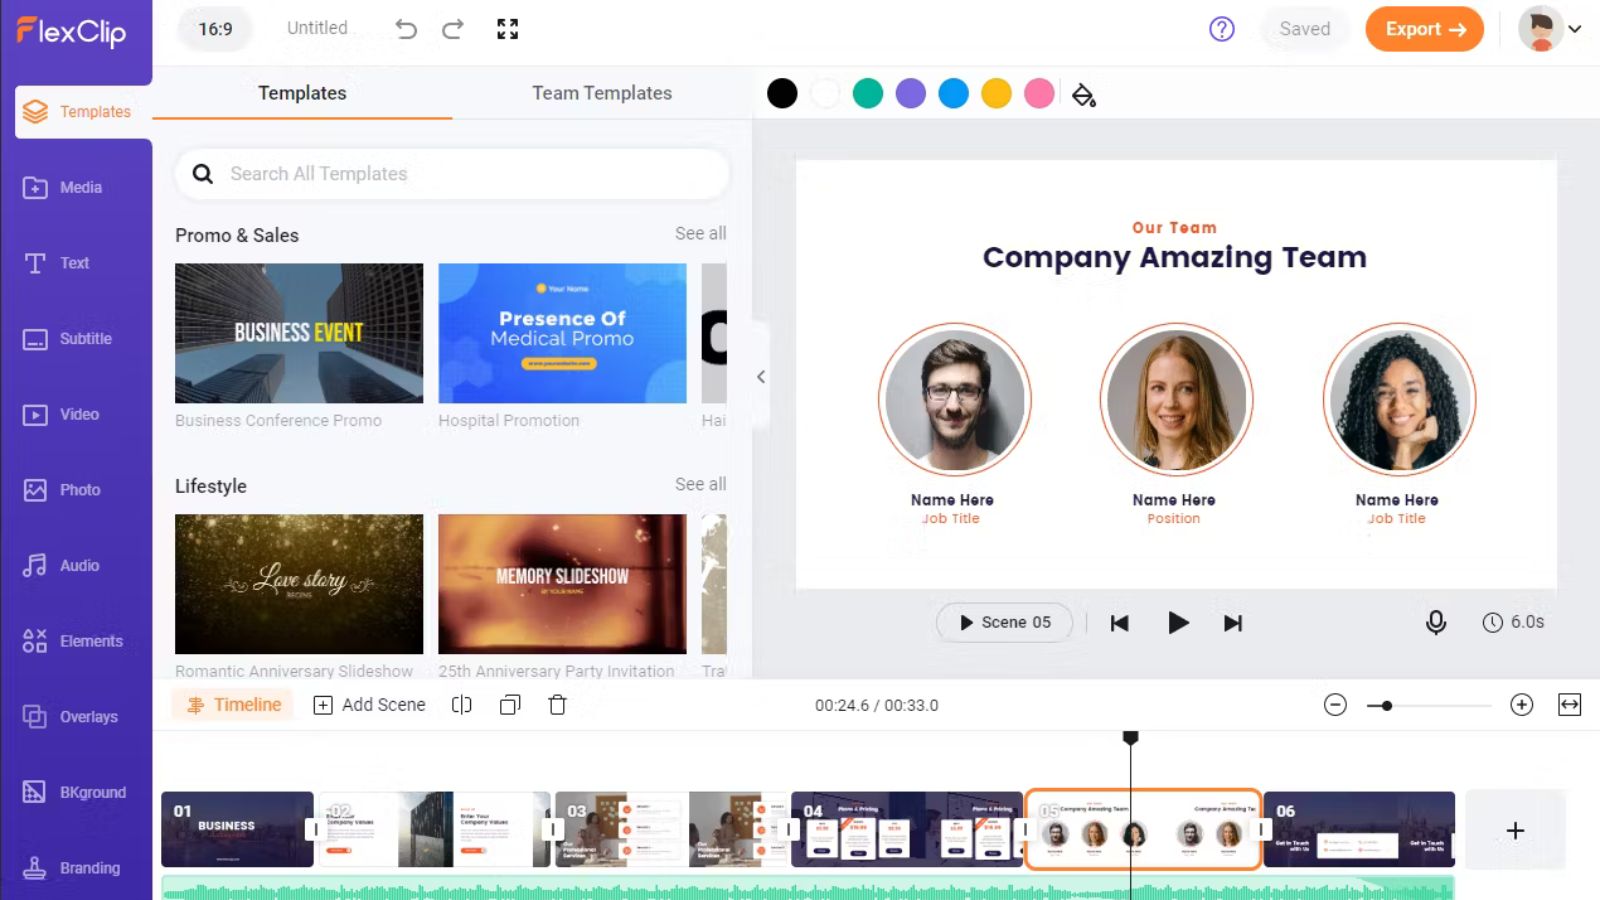Rename the Untitled project title
Image resolution: width=1600 pixels, height=900 pixels.
click(317, 28)
